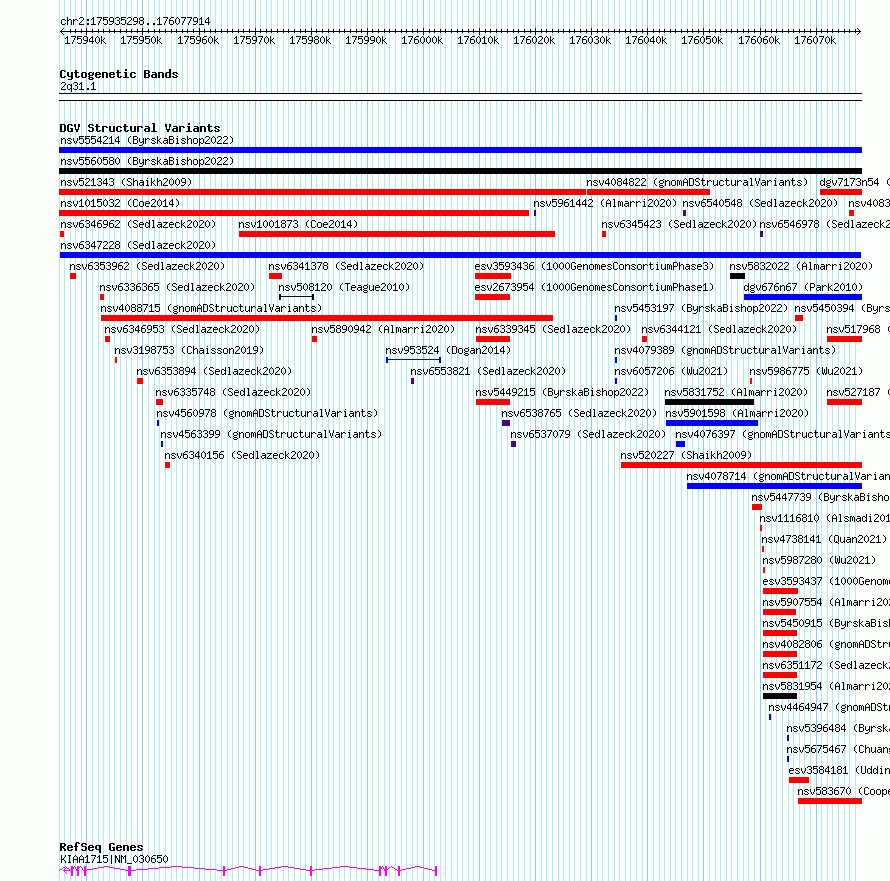Open nsv583670 variant label
This screenshot has height=881, width=890.
tap(843, 791)
